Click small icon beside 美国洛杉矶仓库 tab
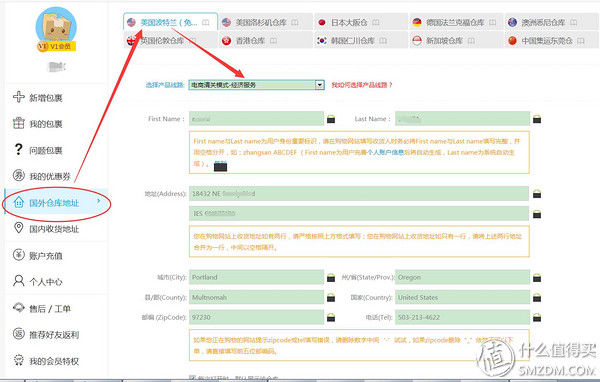600x382 pixels. 295,22
